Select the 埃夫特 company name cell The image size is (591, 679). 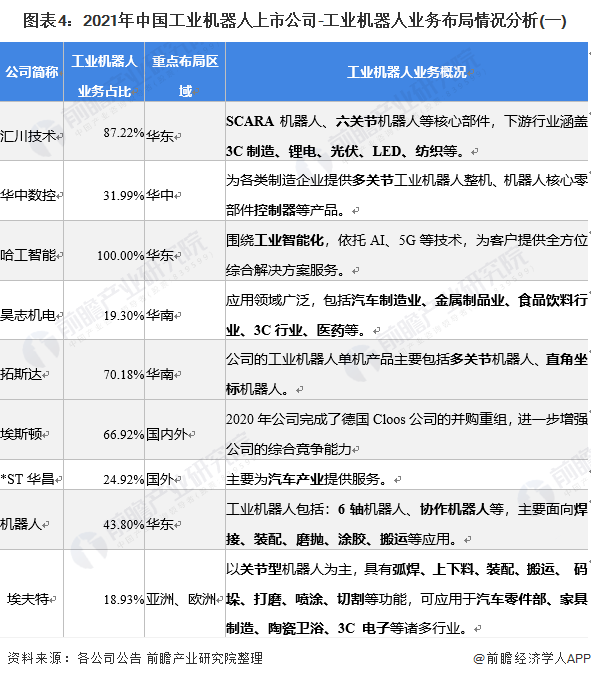[32, 599]
